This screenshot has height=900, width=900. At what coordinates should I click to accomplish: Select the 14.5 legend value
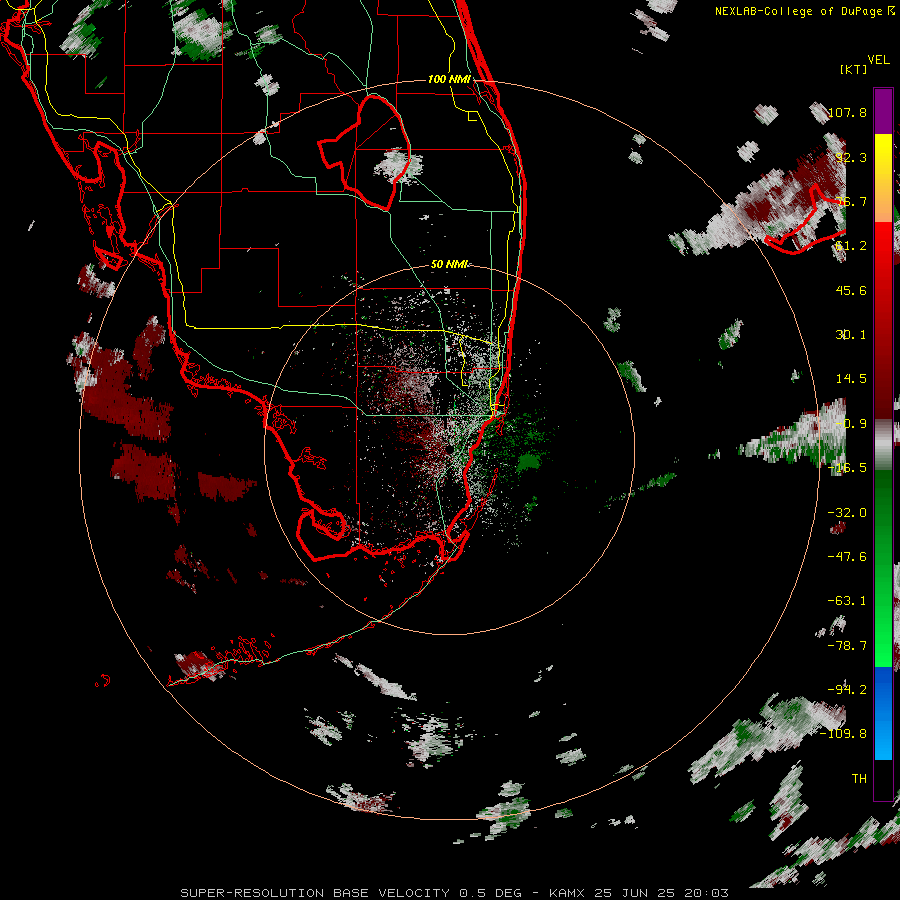pyautogui.click(x=851, y=379)
